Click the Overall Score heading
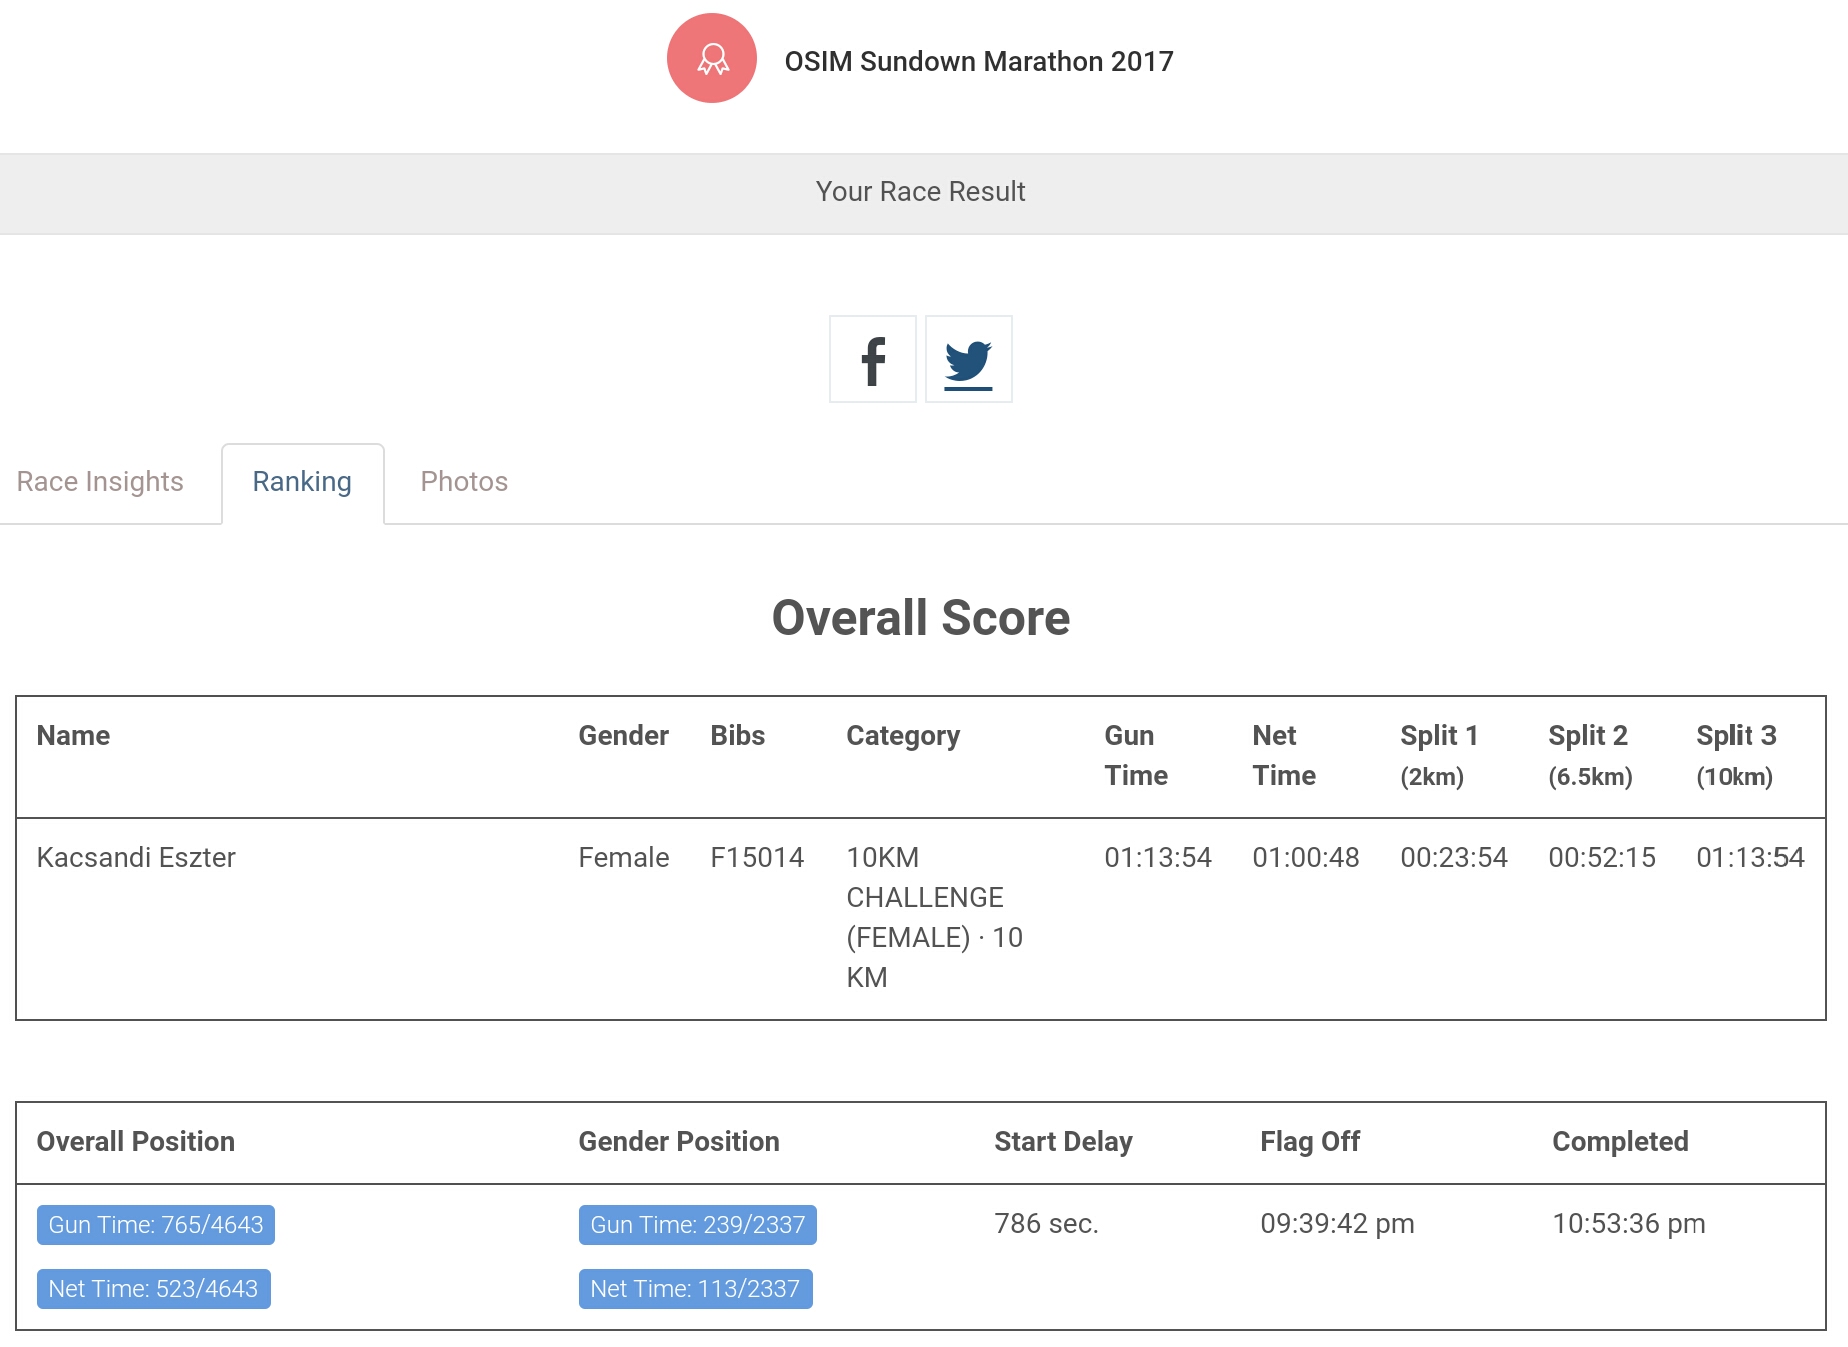 point(921,617)
